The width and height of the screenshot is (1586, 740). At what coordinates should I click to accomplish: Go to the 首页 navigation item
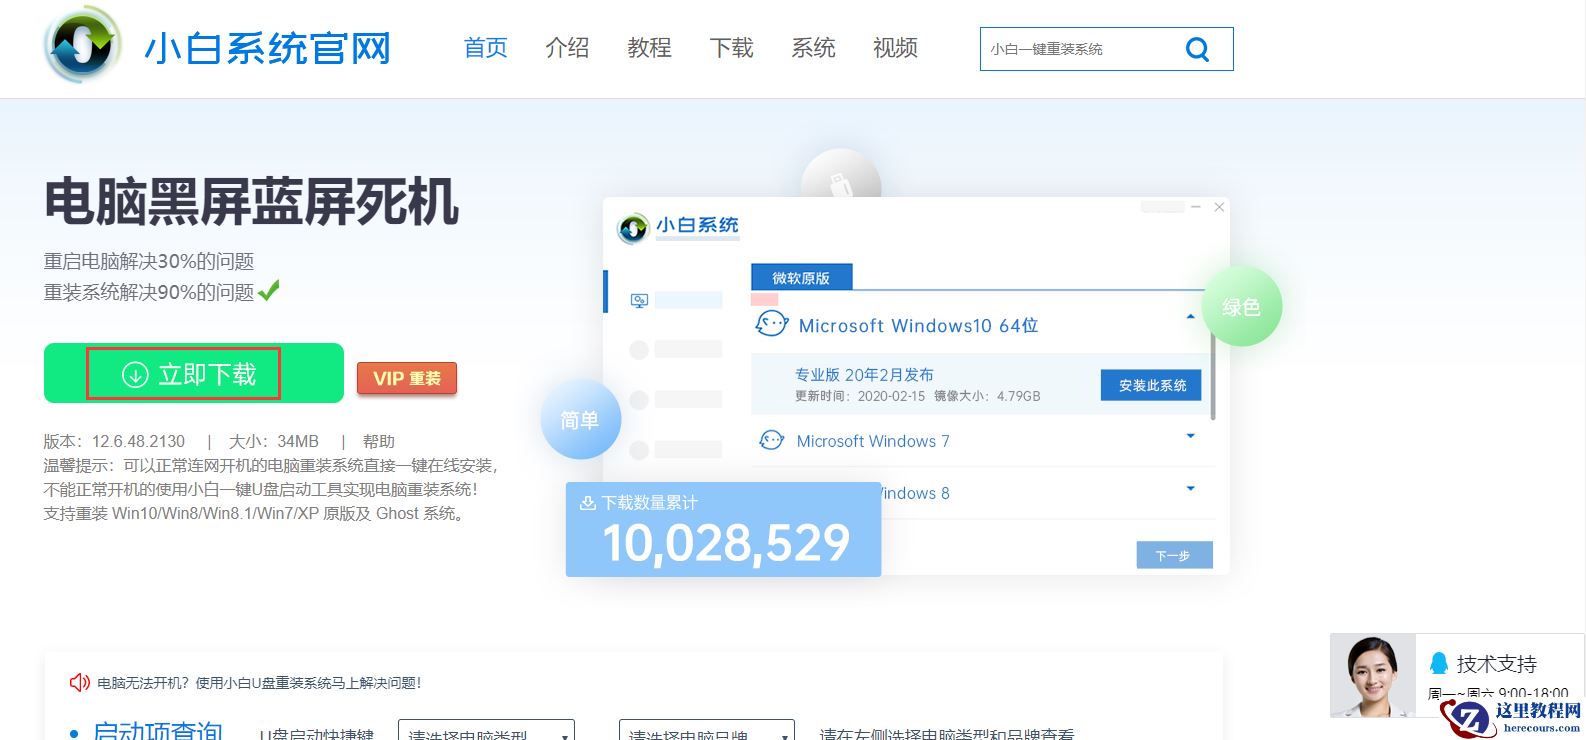486,48
